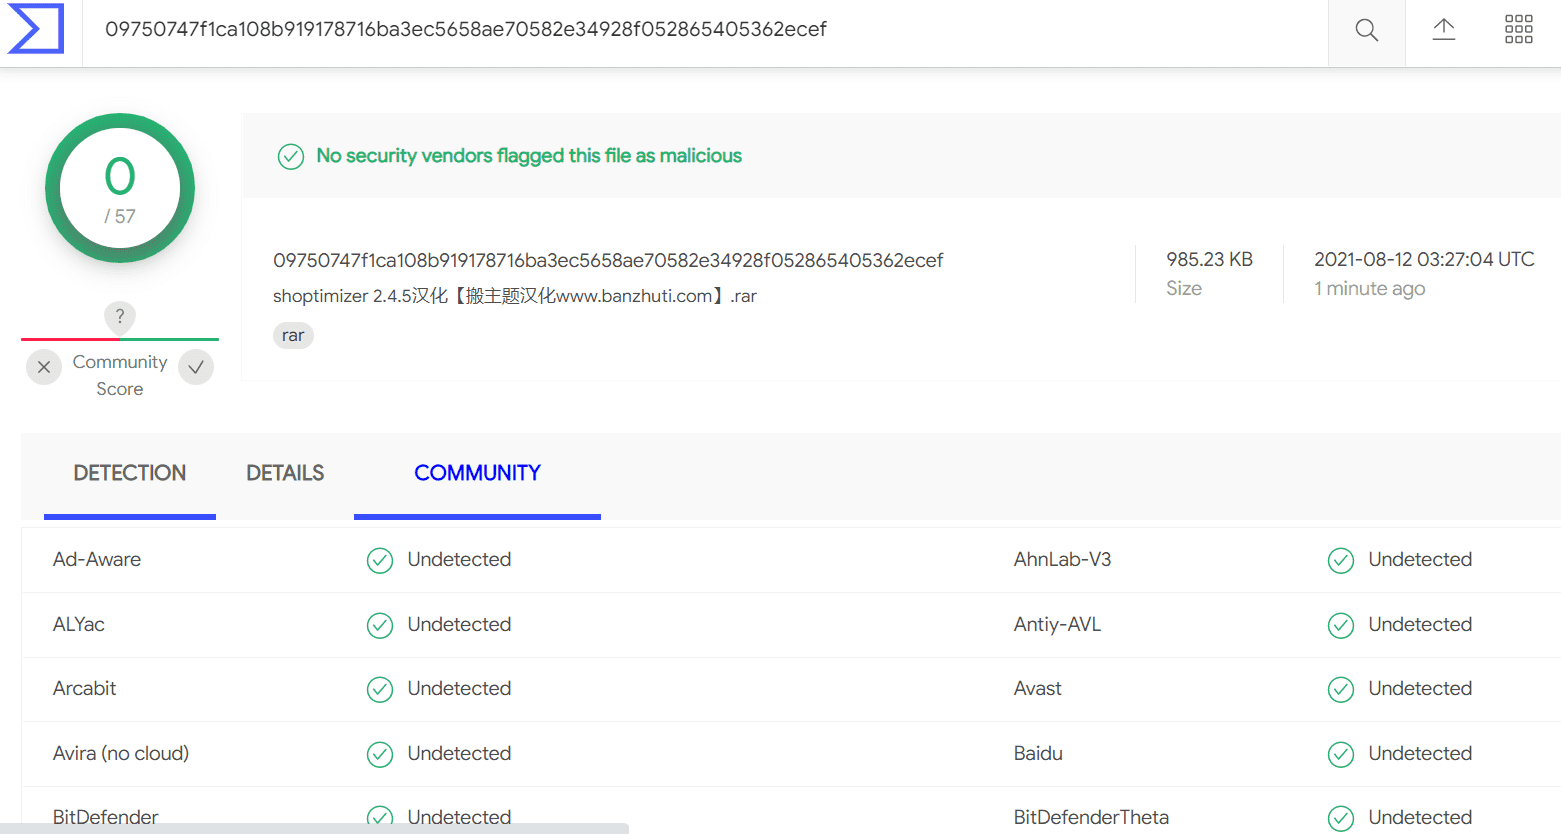Click Undetected result for Avast
1561x834 pixels.
1420,688
